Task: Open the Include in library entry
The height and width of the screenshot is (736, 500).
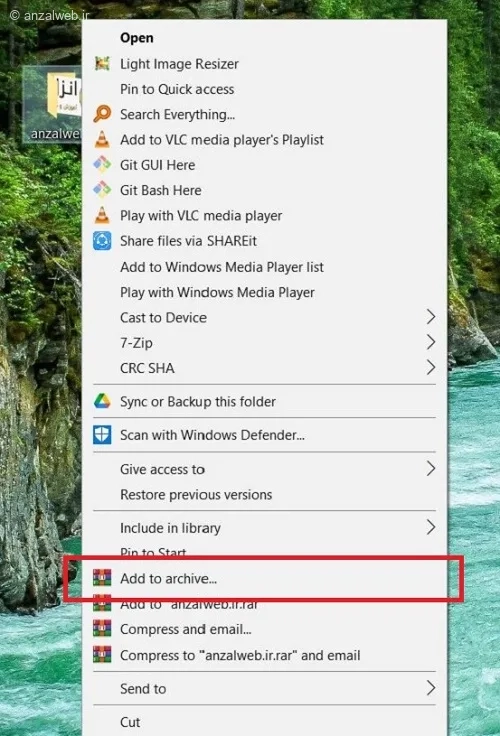Action: pos(265,528)
